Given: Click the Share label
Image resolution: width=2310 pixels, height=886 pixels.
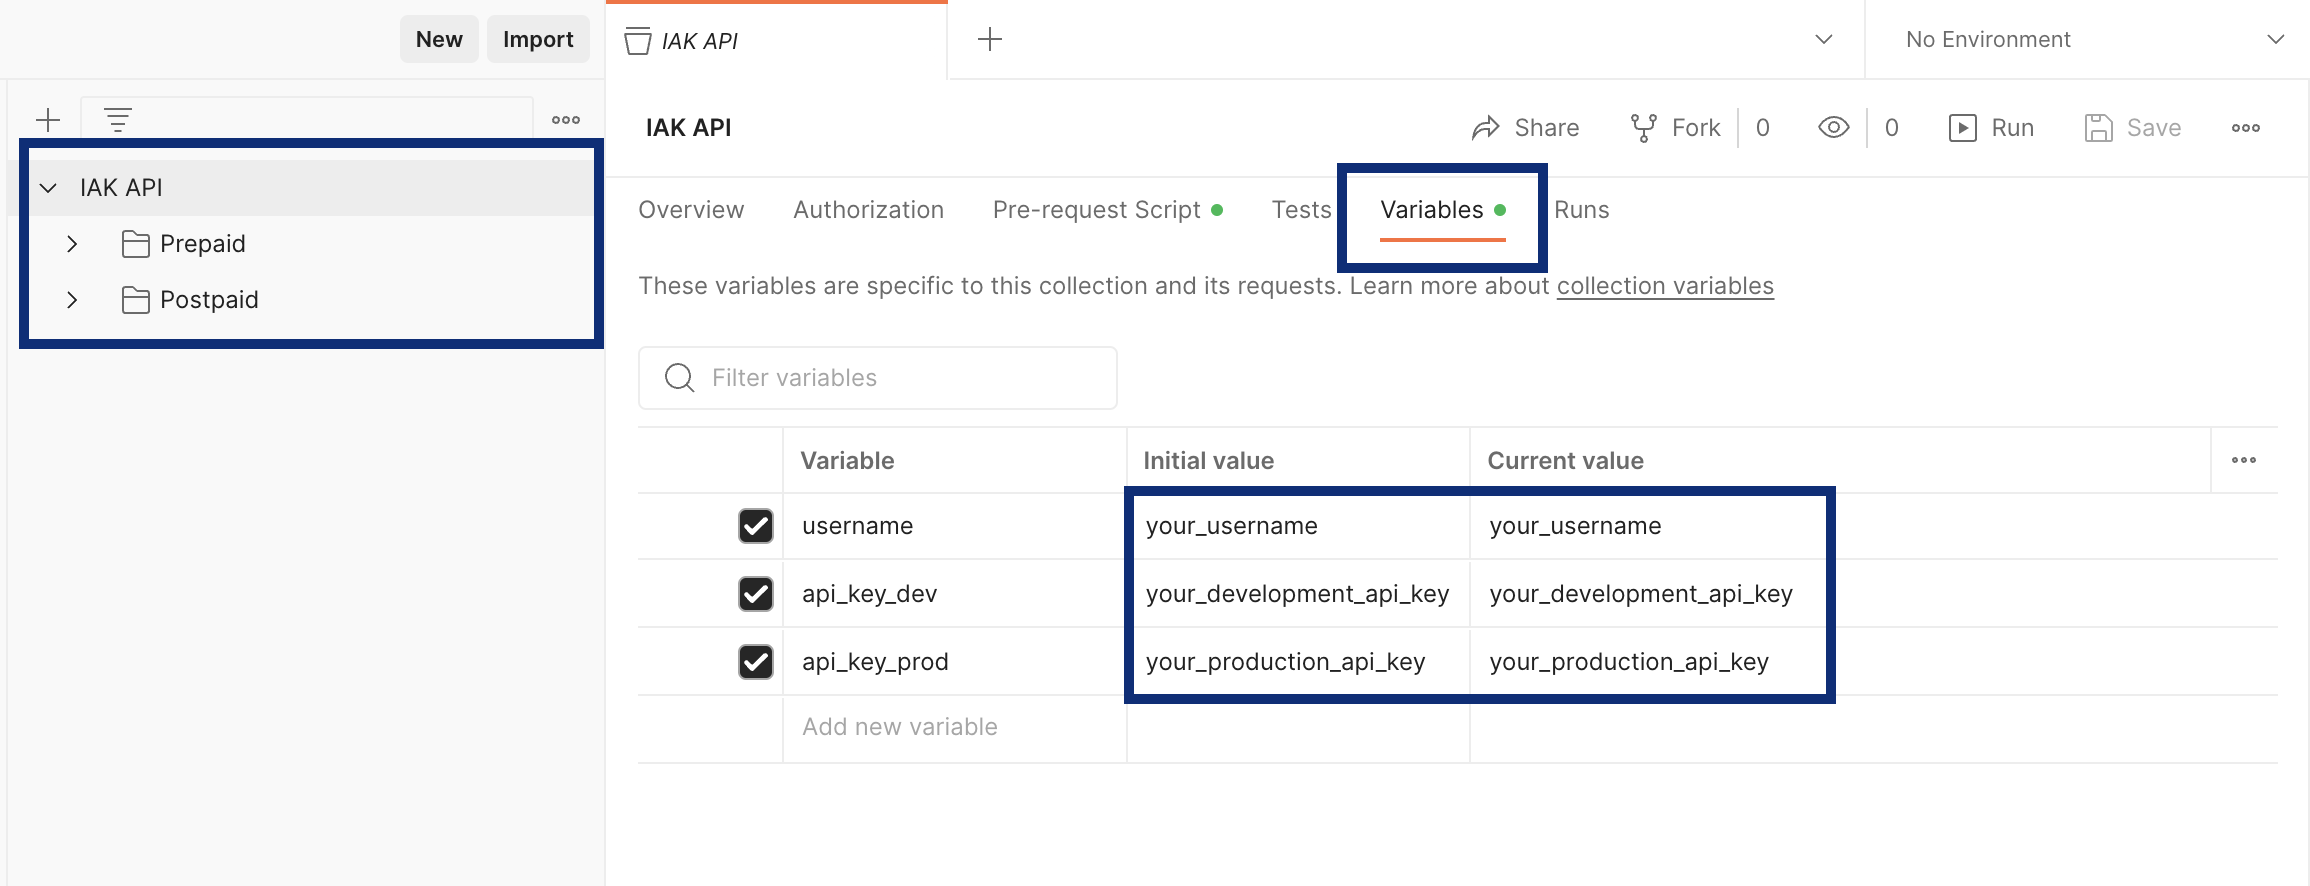Looking at the screenshot, I should pyautogui.click(x=1546, y=128).
